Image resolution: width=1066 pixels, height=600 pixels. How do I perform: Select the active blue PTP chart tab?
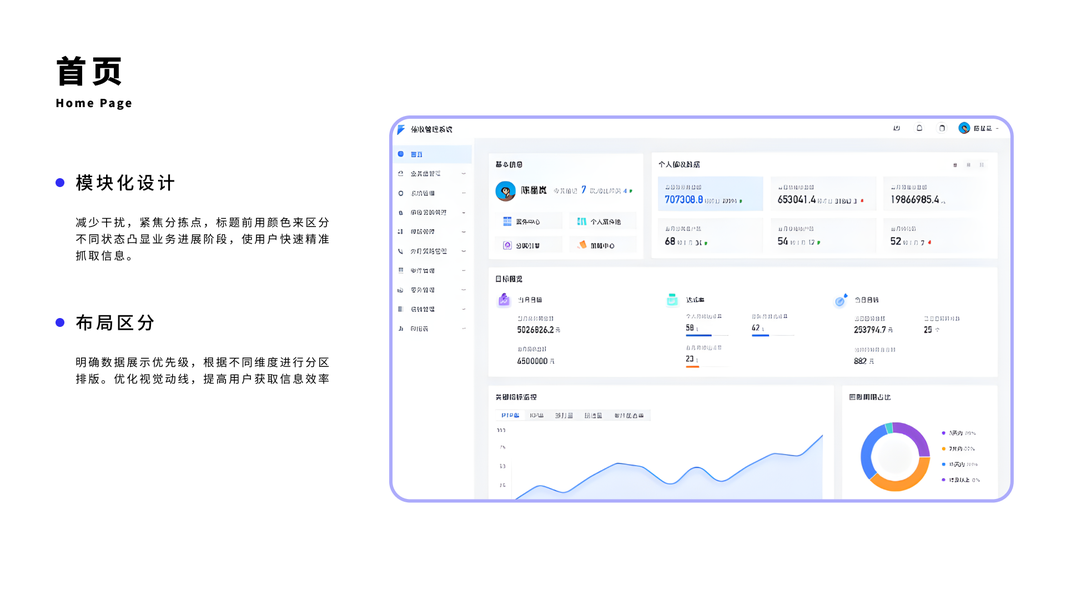click(510, 415)
